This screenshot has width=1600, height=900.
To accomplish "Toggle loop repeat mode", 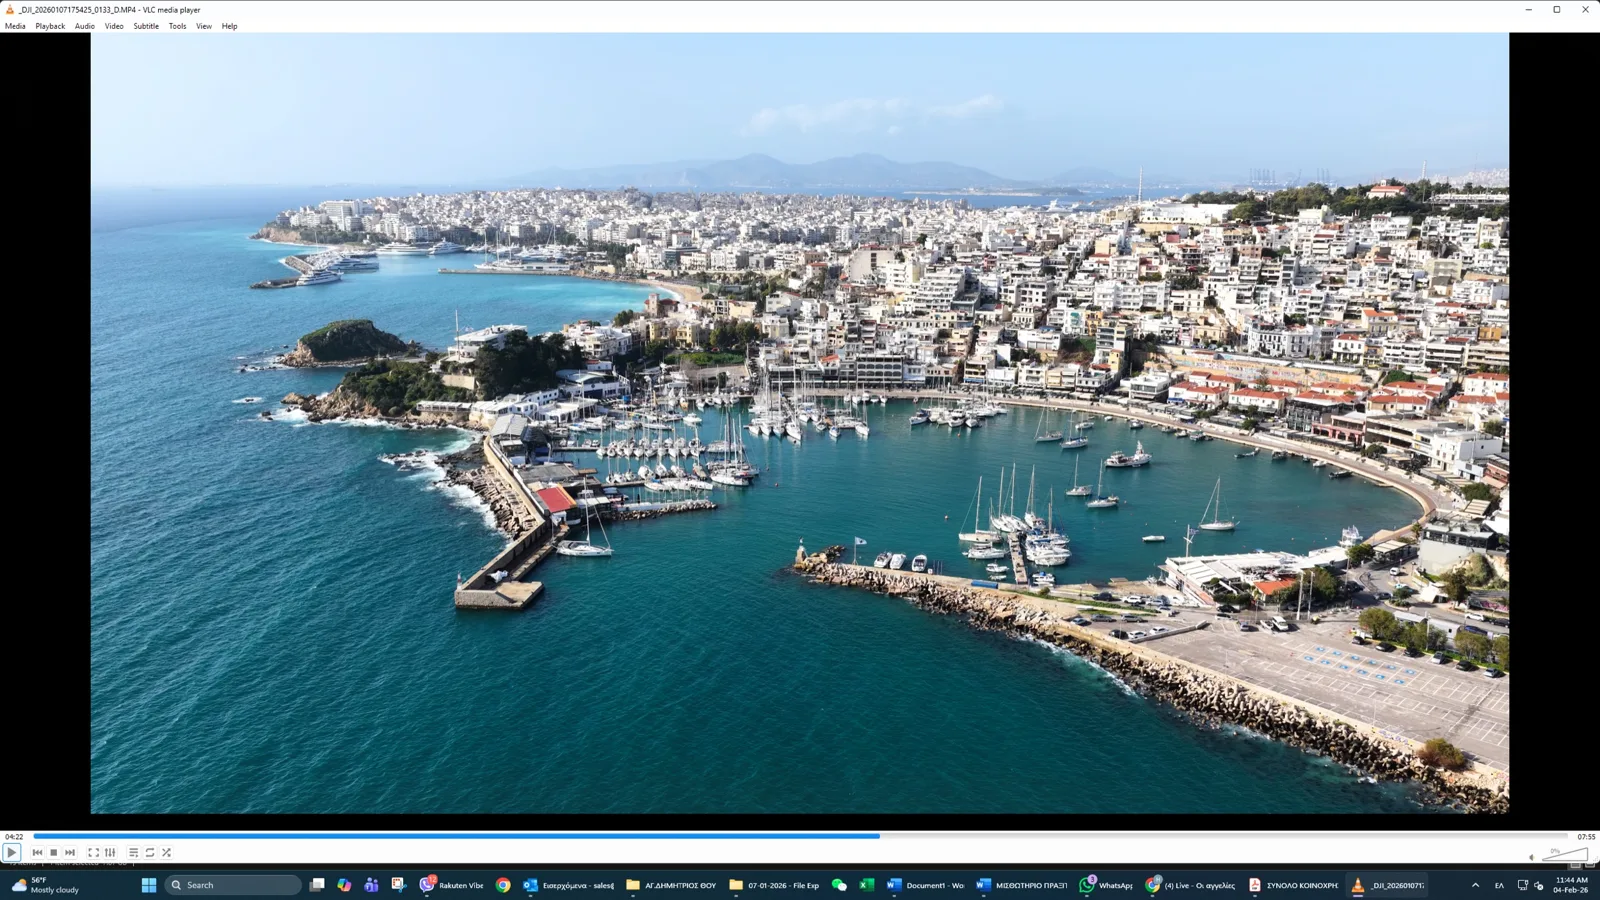I will (150, 853).
